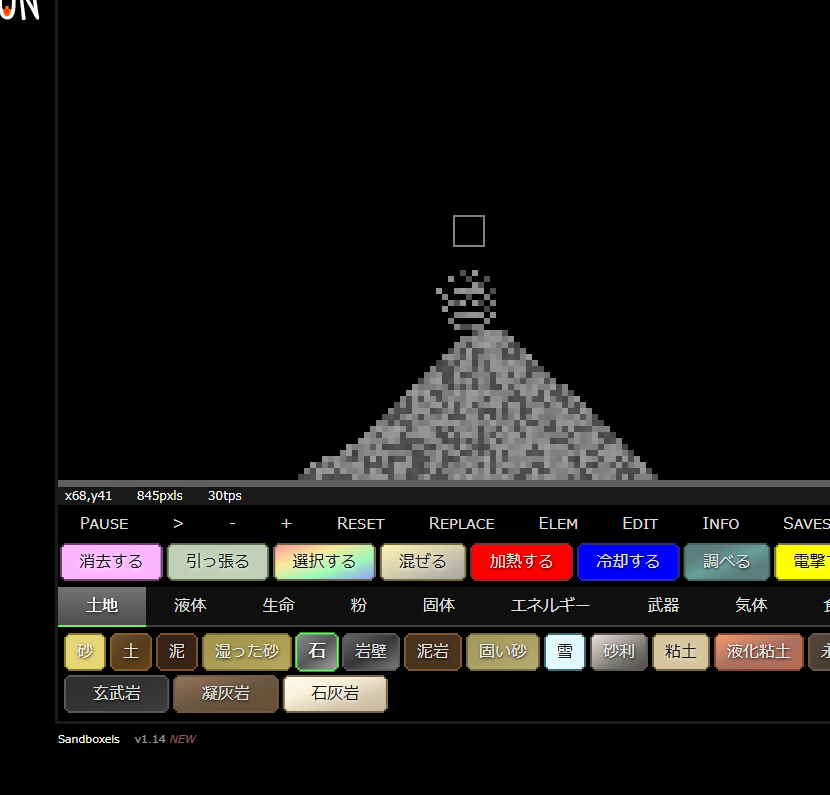Select the 冷却する cool tool
This screenshot has height=795, width=830.
[628, 562]
